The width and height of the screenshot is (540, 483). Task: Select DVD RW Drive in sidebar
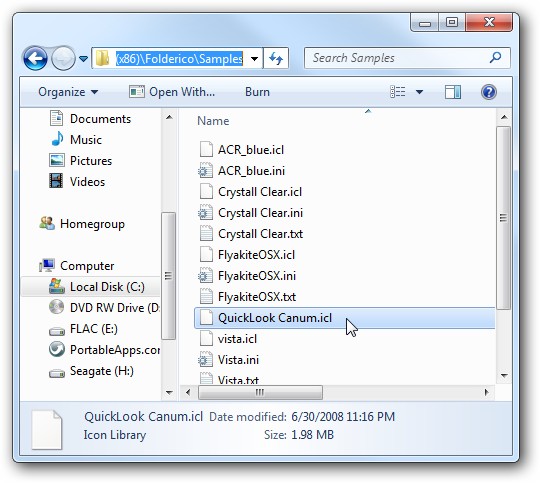[x=104, y=308]
